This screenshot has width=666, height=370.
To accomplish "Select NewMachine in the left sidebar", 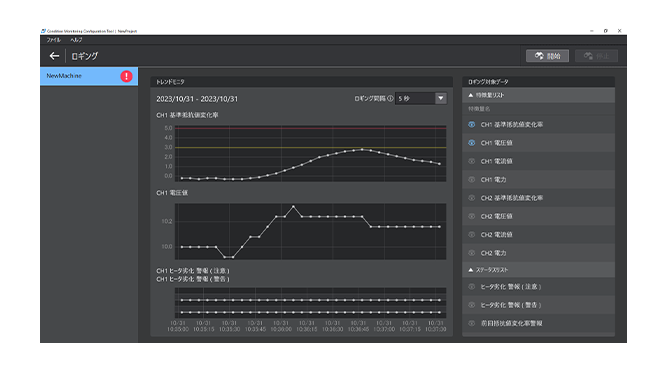I will tap(89, 76).
